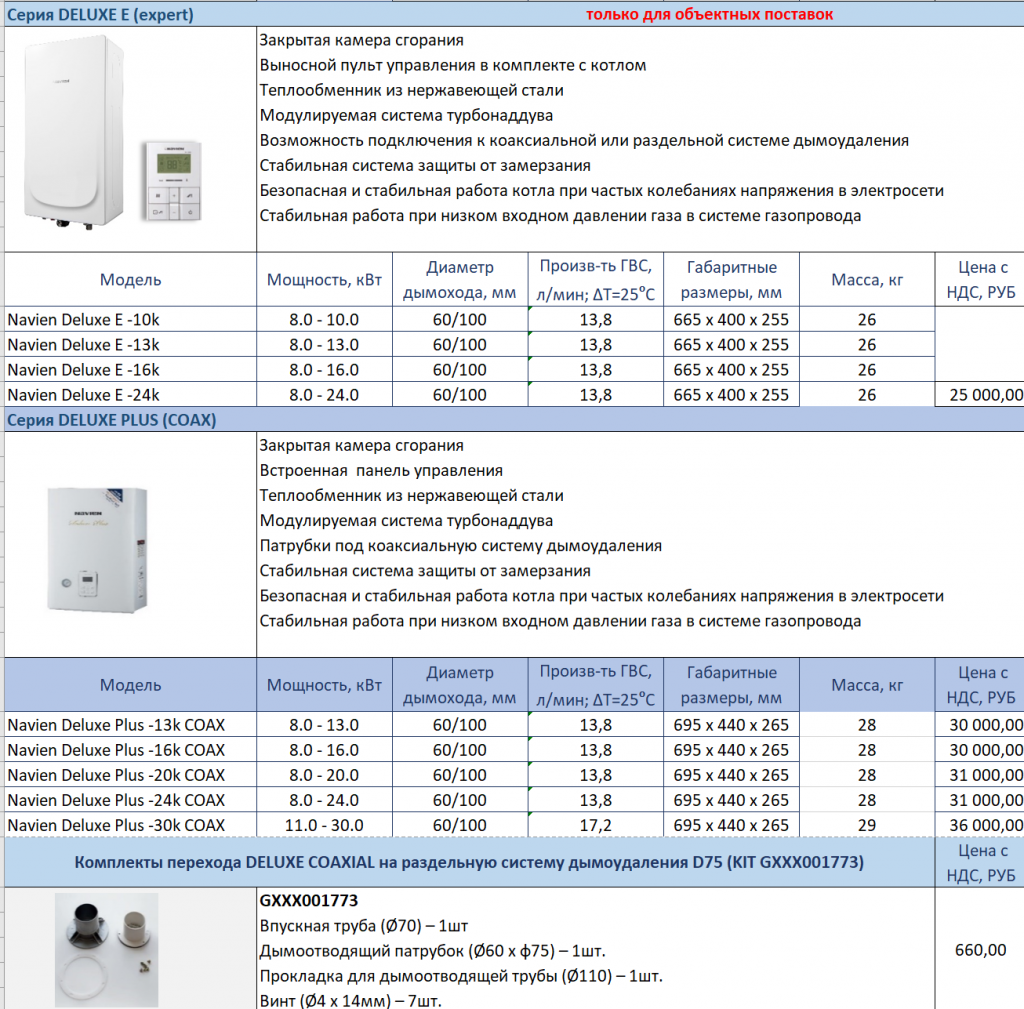1024x1009 pixels.
Task: Click the kit price '660,00'
Action: (x=980, y=950)
